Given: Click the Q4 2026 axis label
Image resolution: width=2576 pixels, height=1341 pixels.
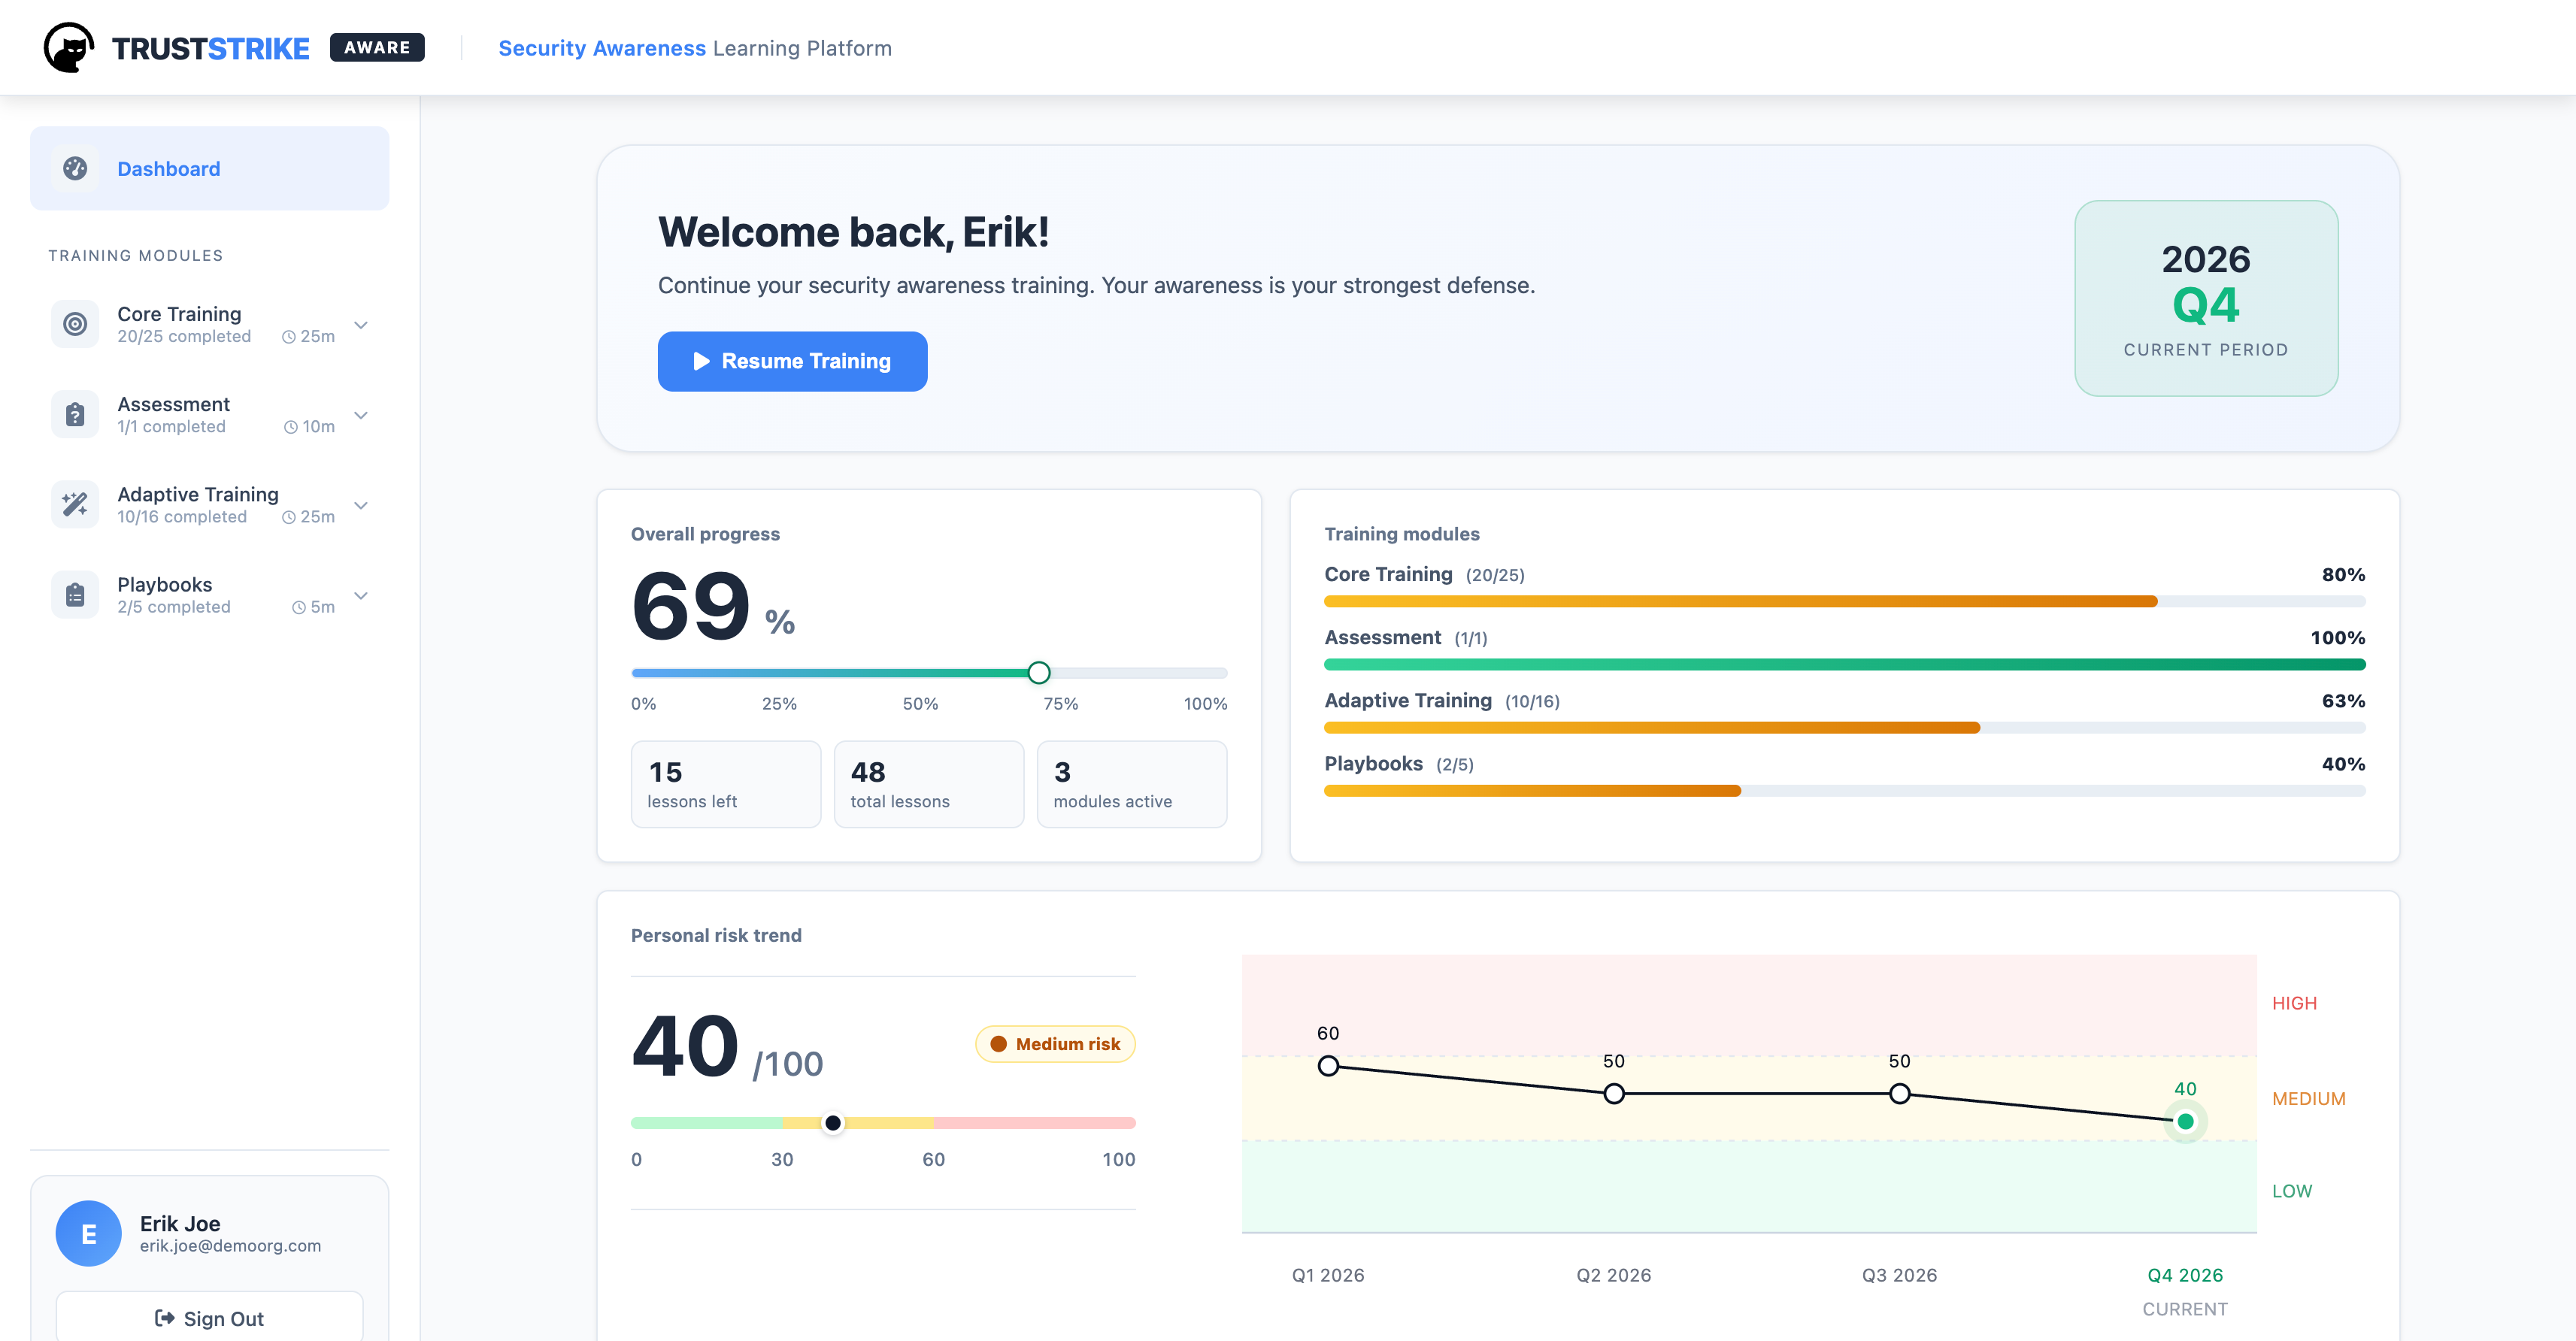Looking at the screenshot, I should coord(2185,1275).
